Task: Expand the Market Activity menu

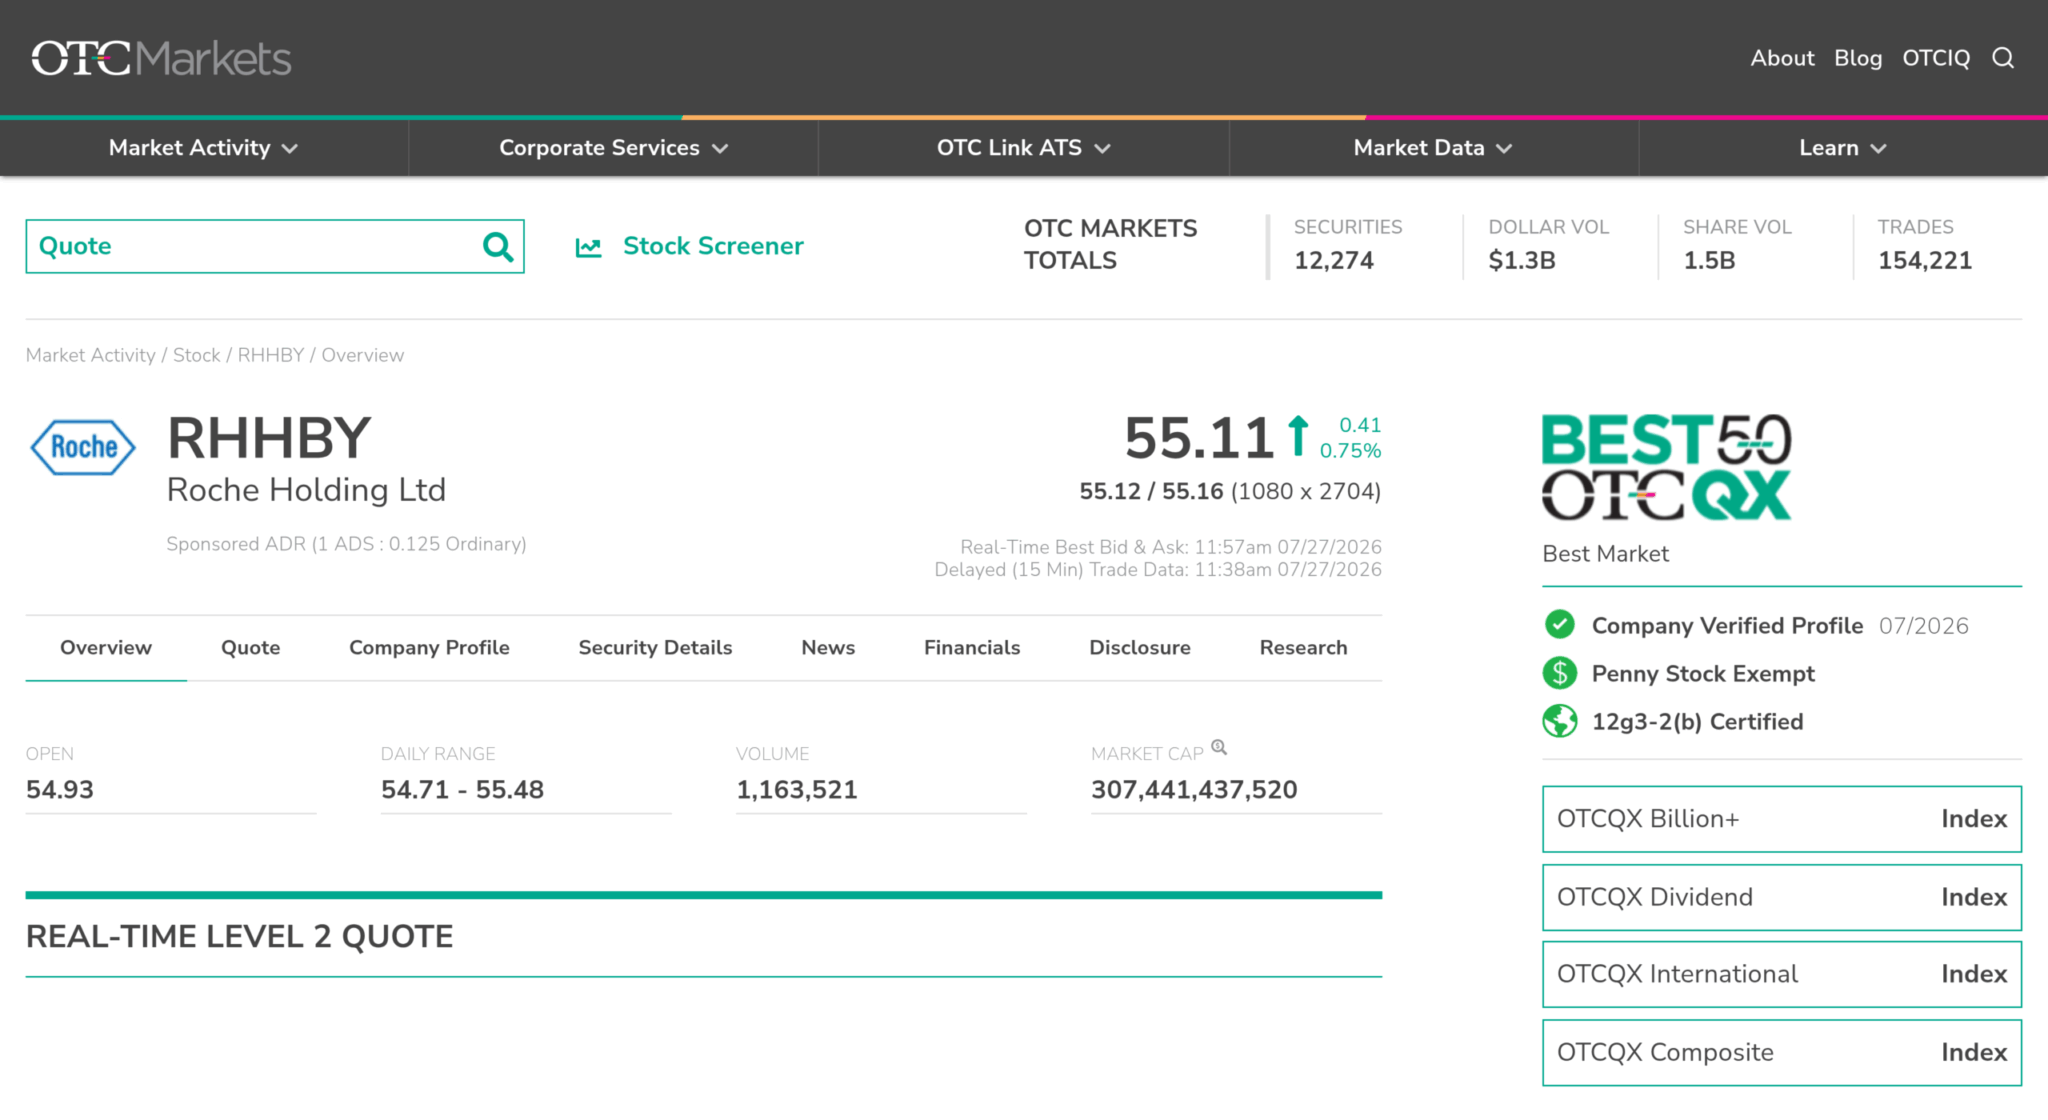Action: (204, 148)
